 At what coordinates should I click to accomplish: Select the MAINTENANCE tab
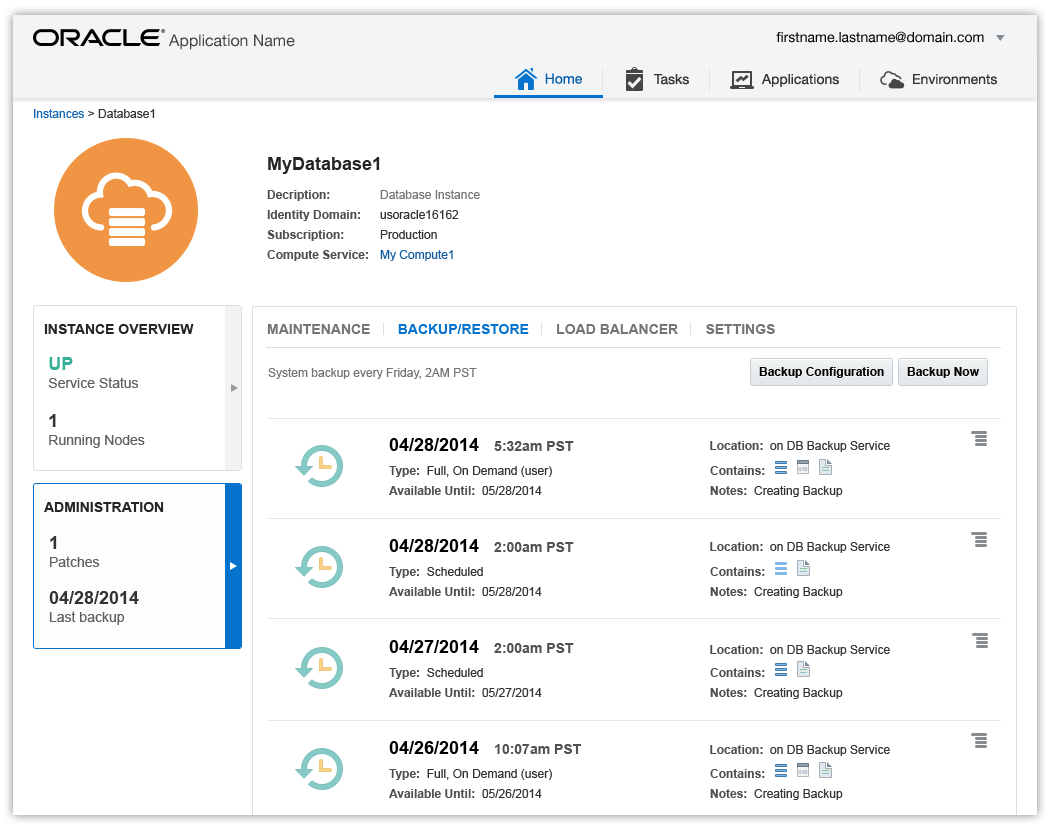tap(319, 330)
